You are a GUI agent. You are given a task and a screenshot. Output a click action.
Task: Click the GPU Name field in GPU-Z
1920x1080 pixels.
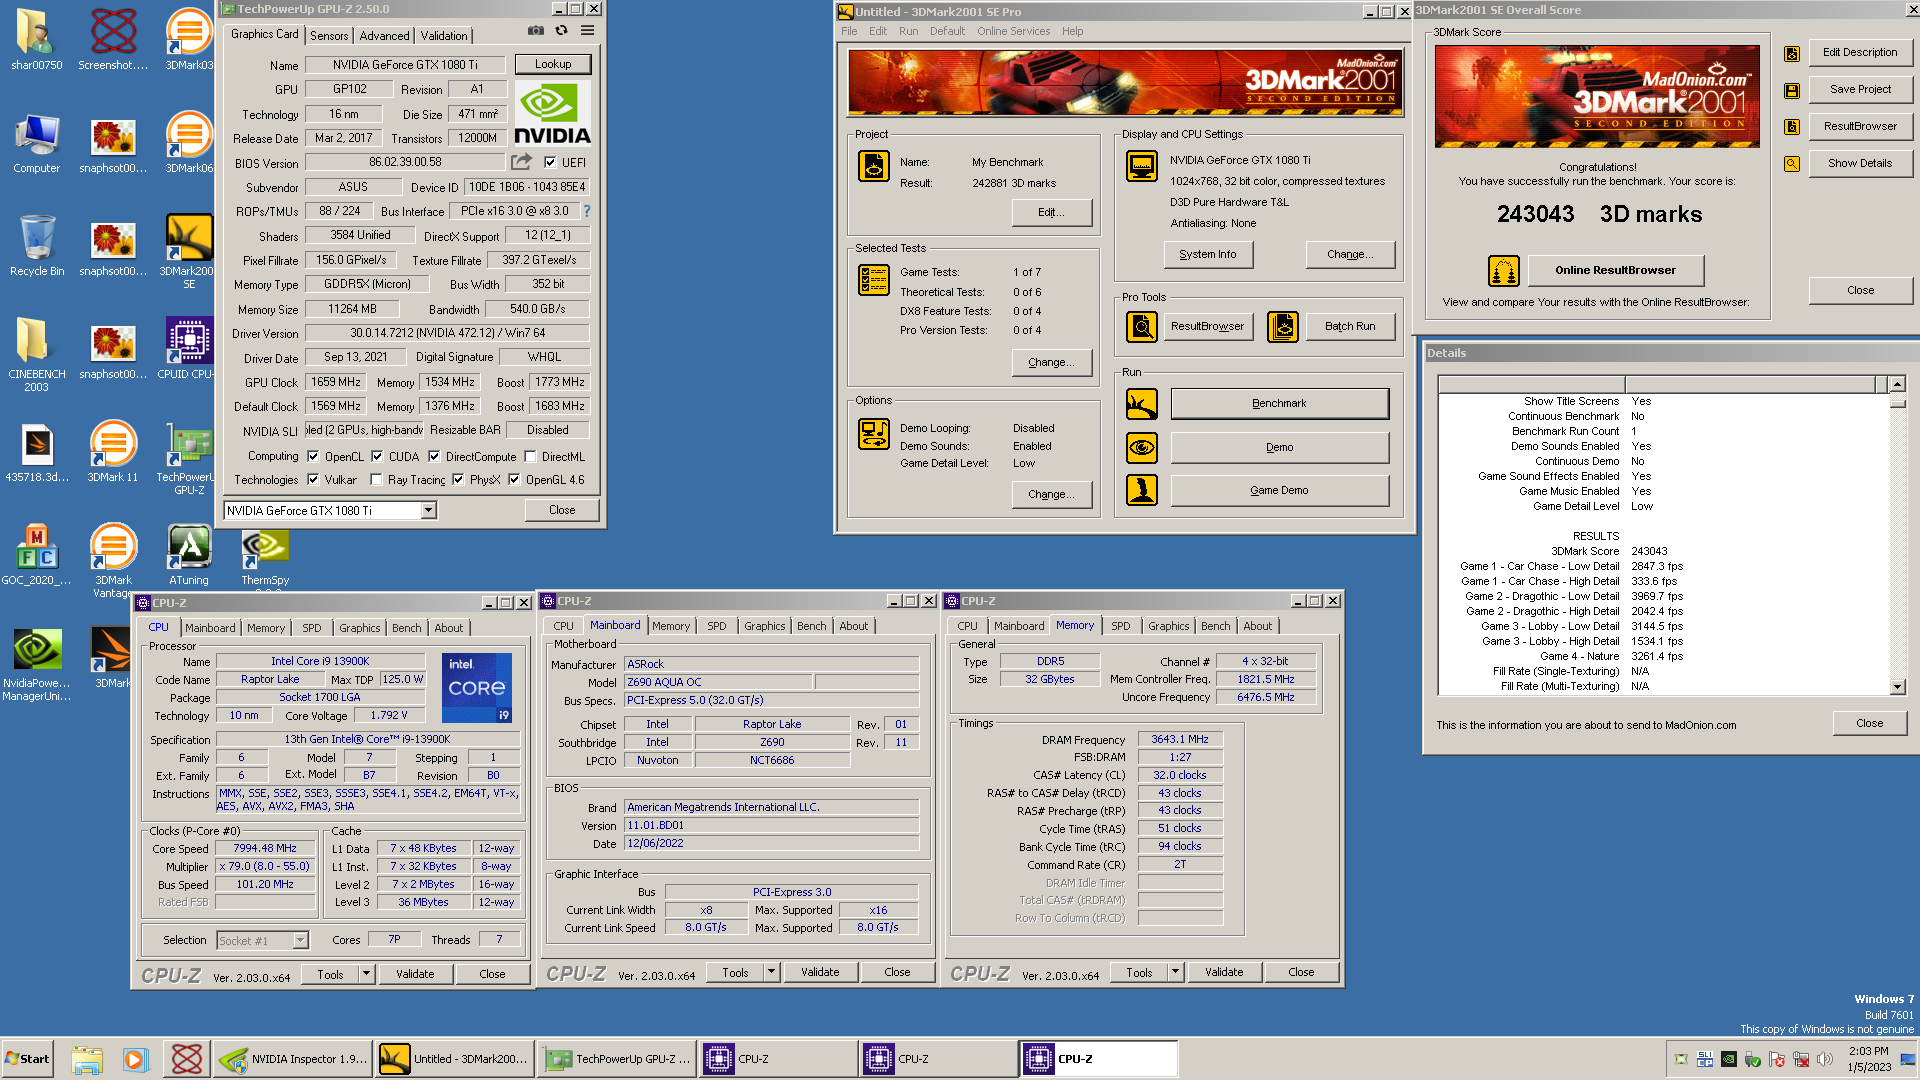point(405,64)
